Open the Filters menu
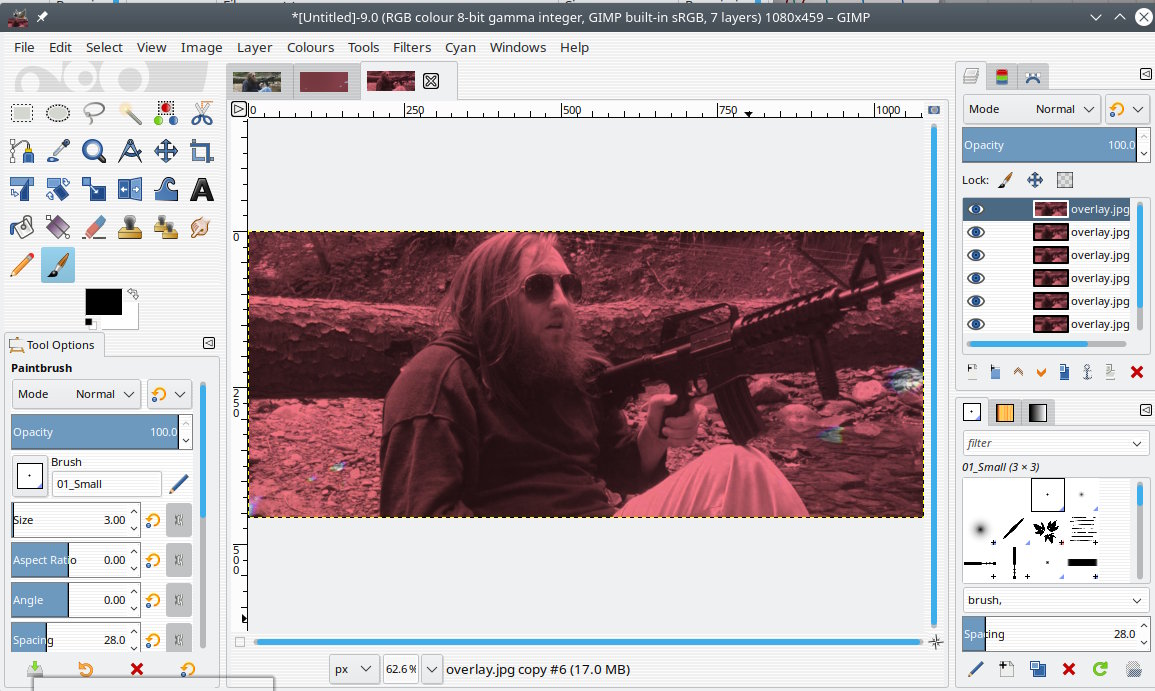 point(411,47)
